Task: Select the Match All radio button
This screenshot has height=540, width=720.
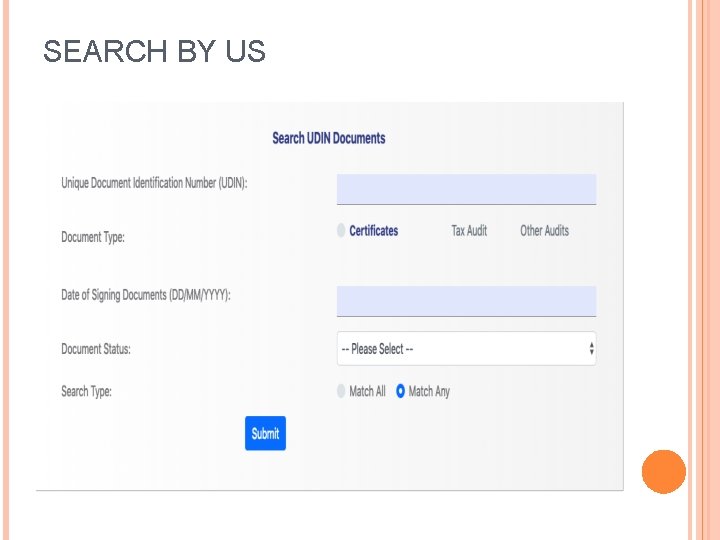Action: 341,391
